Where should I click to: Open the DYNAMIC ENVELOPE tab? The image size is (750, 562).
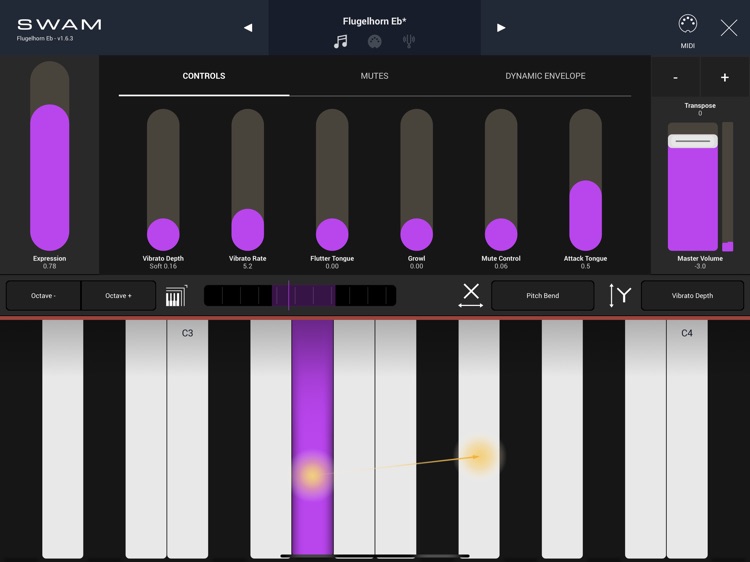[545, 76]
